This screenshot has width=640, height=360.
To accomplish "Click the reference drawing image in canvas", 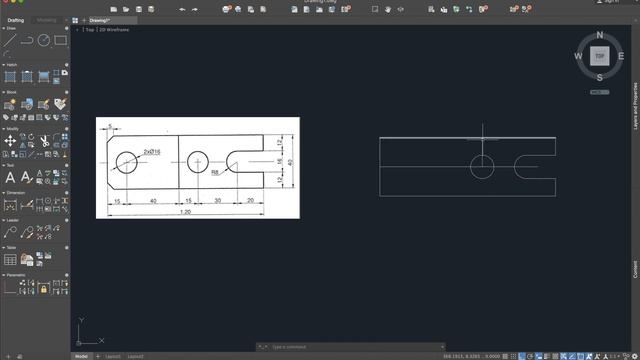I will (198, 168).
